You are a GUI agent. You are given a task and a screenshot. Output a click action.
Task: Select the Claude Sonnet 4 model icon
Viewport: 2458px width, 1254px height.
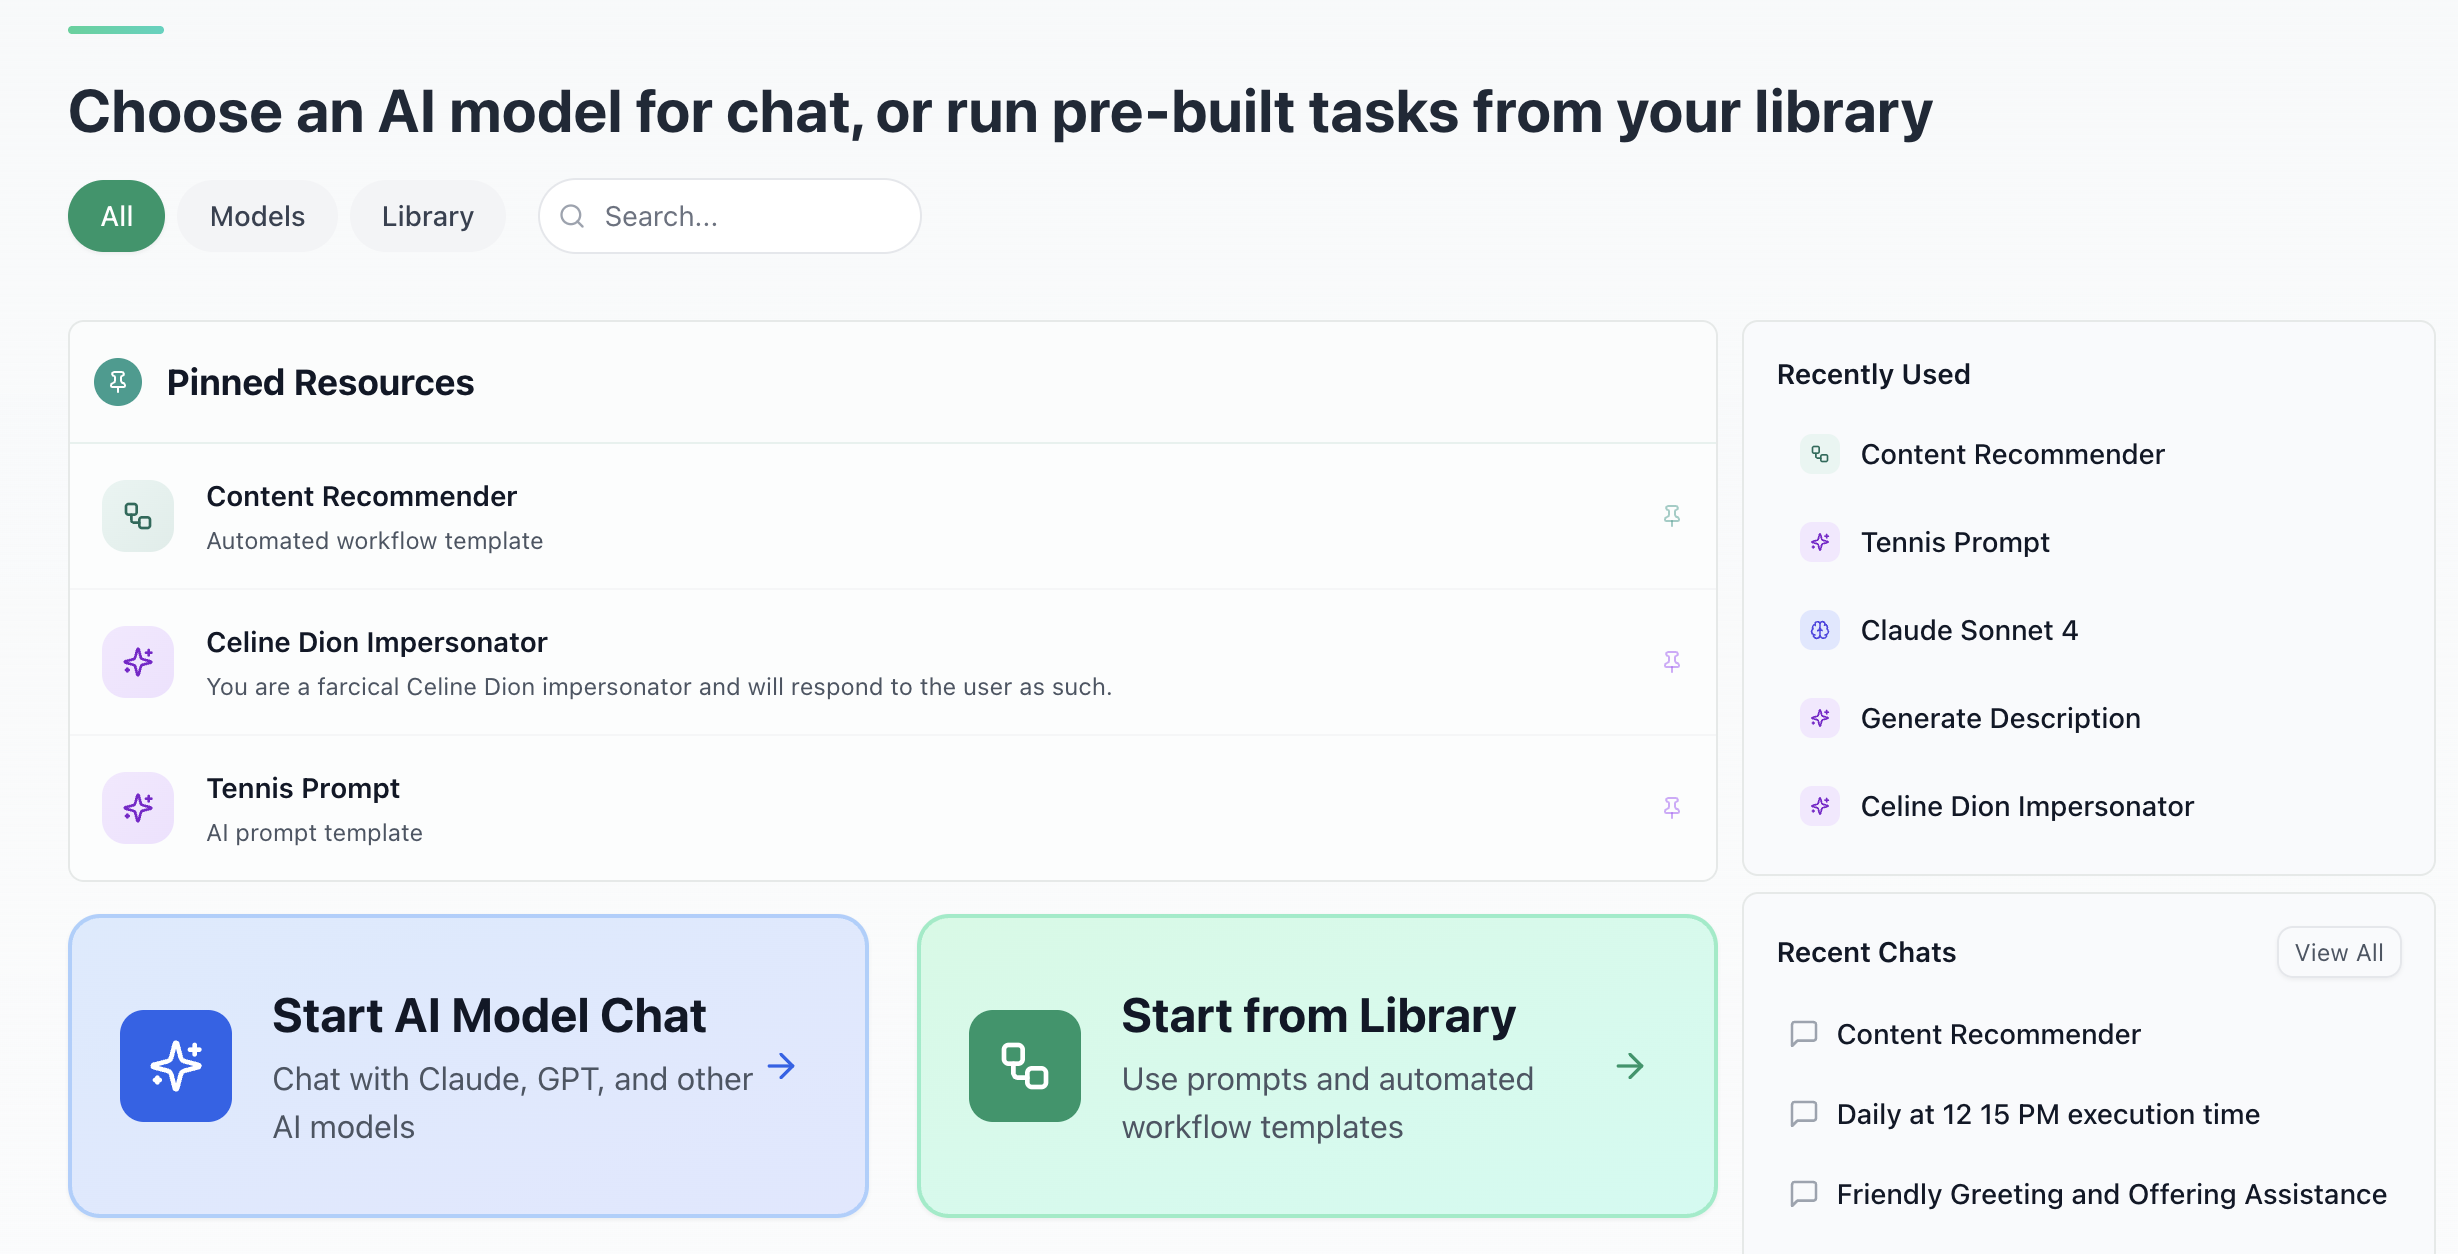pyautogui.click(x=1820, y=630)
